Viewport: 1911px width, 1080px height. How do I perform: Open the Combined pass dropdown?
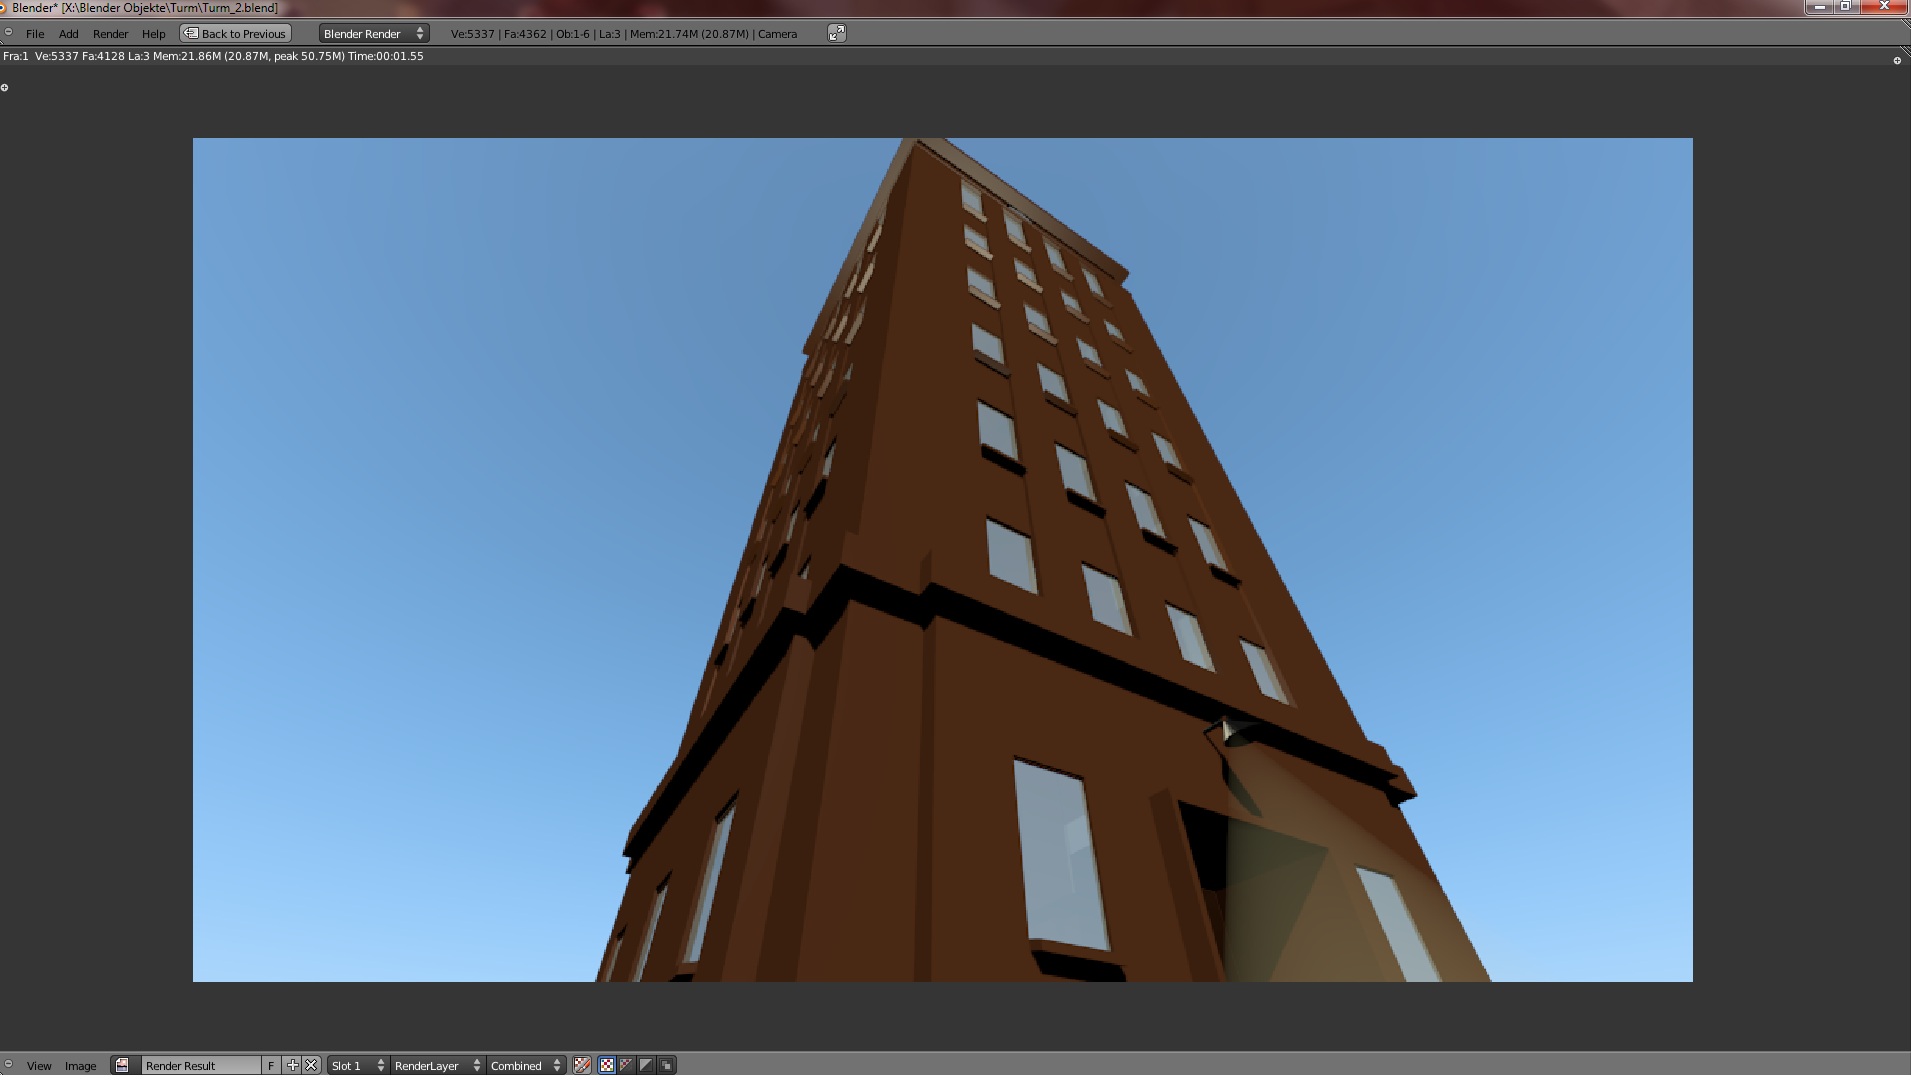point(526,1066)
